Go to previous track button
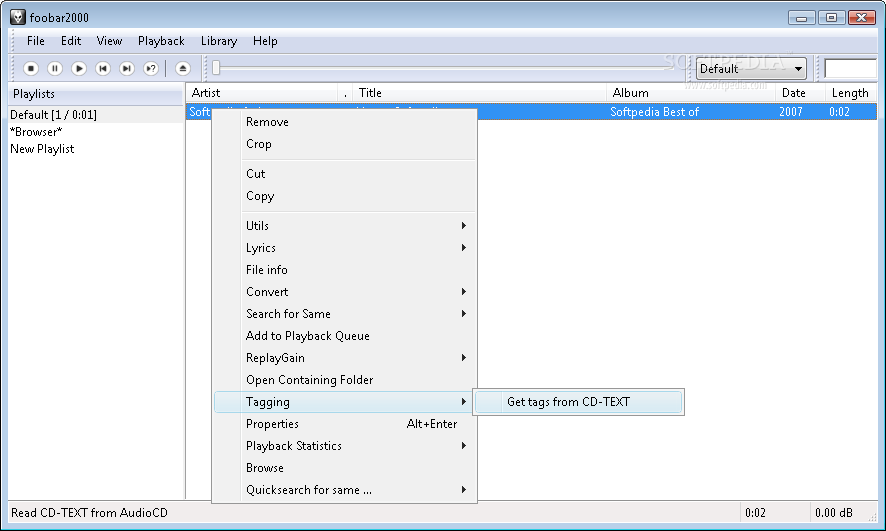Viewport: 886px width, 531px height. [x=103, y=68]
